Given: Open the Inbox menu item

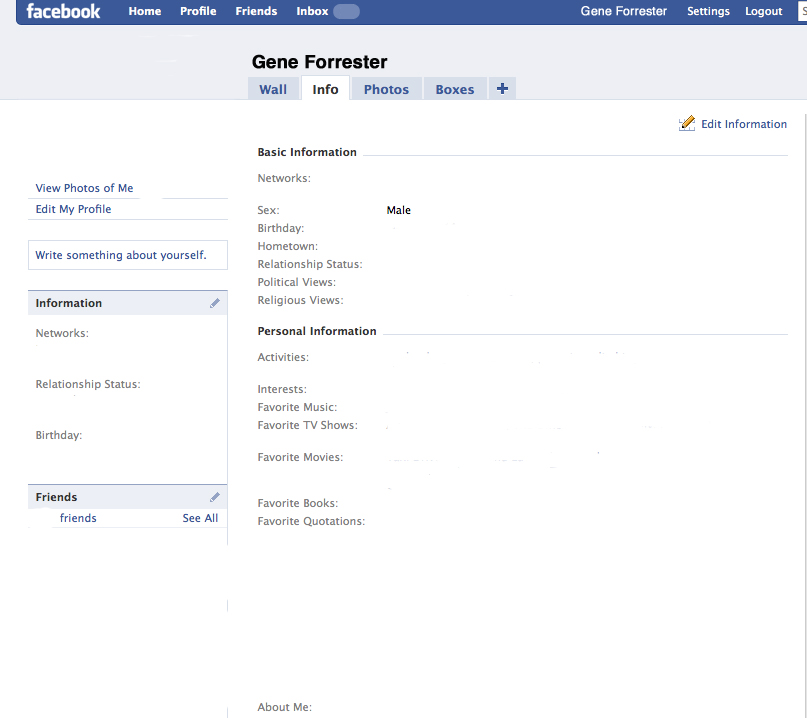Looking at the screenshot, I should [x=312, y=11].
